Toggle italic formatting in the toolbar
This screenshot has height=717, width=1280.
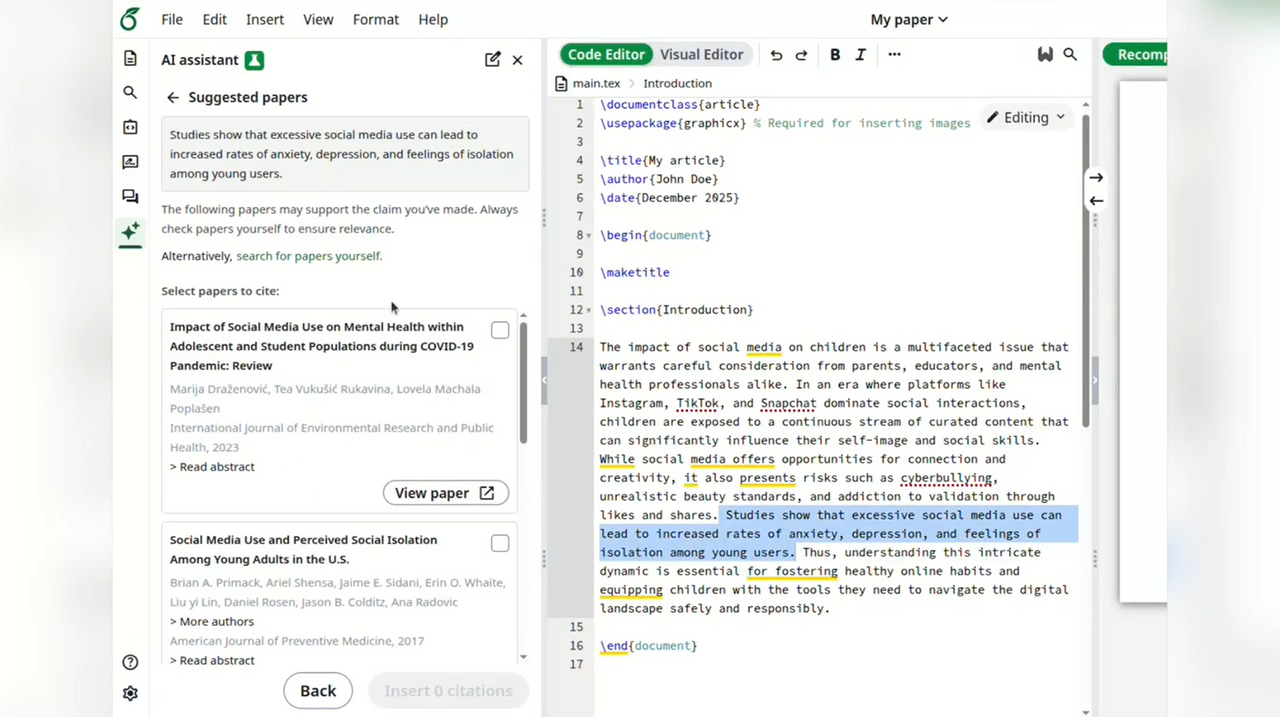(860, 55)
